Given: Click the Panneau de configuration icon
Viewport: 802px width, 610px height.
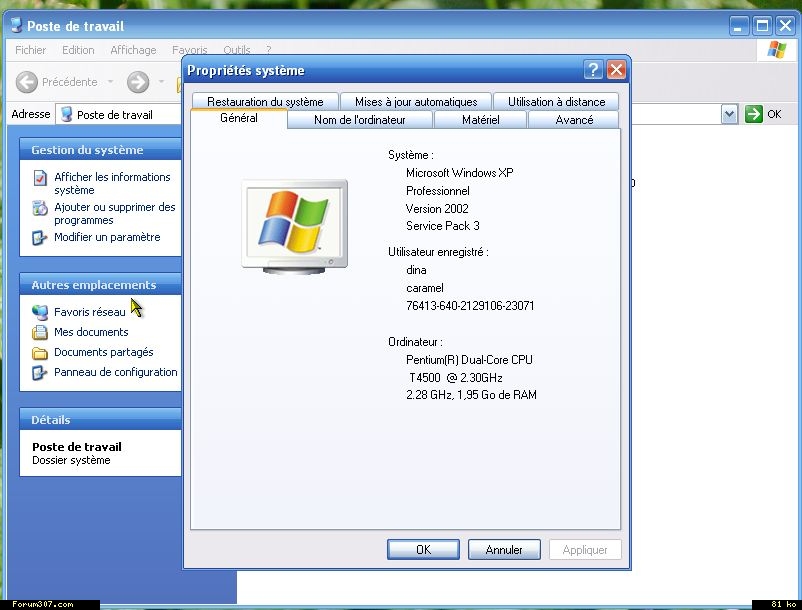Looking at the screenshot, I should 40,373.
